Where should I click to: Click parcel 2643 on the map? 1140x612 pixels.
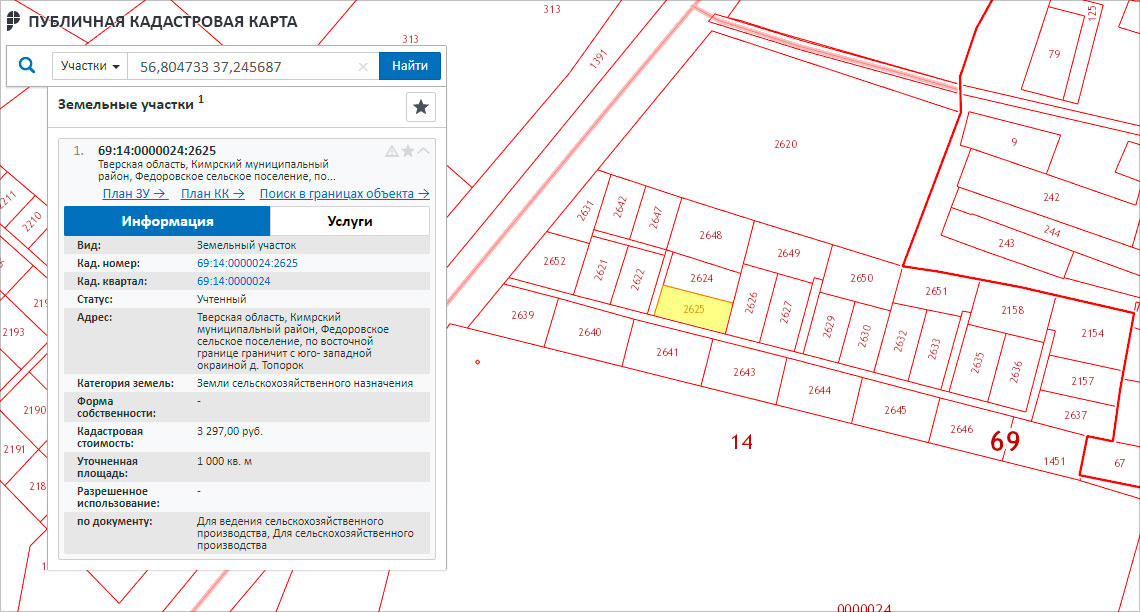[744, 372]
